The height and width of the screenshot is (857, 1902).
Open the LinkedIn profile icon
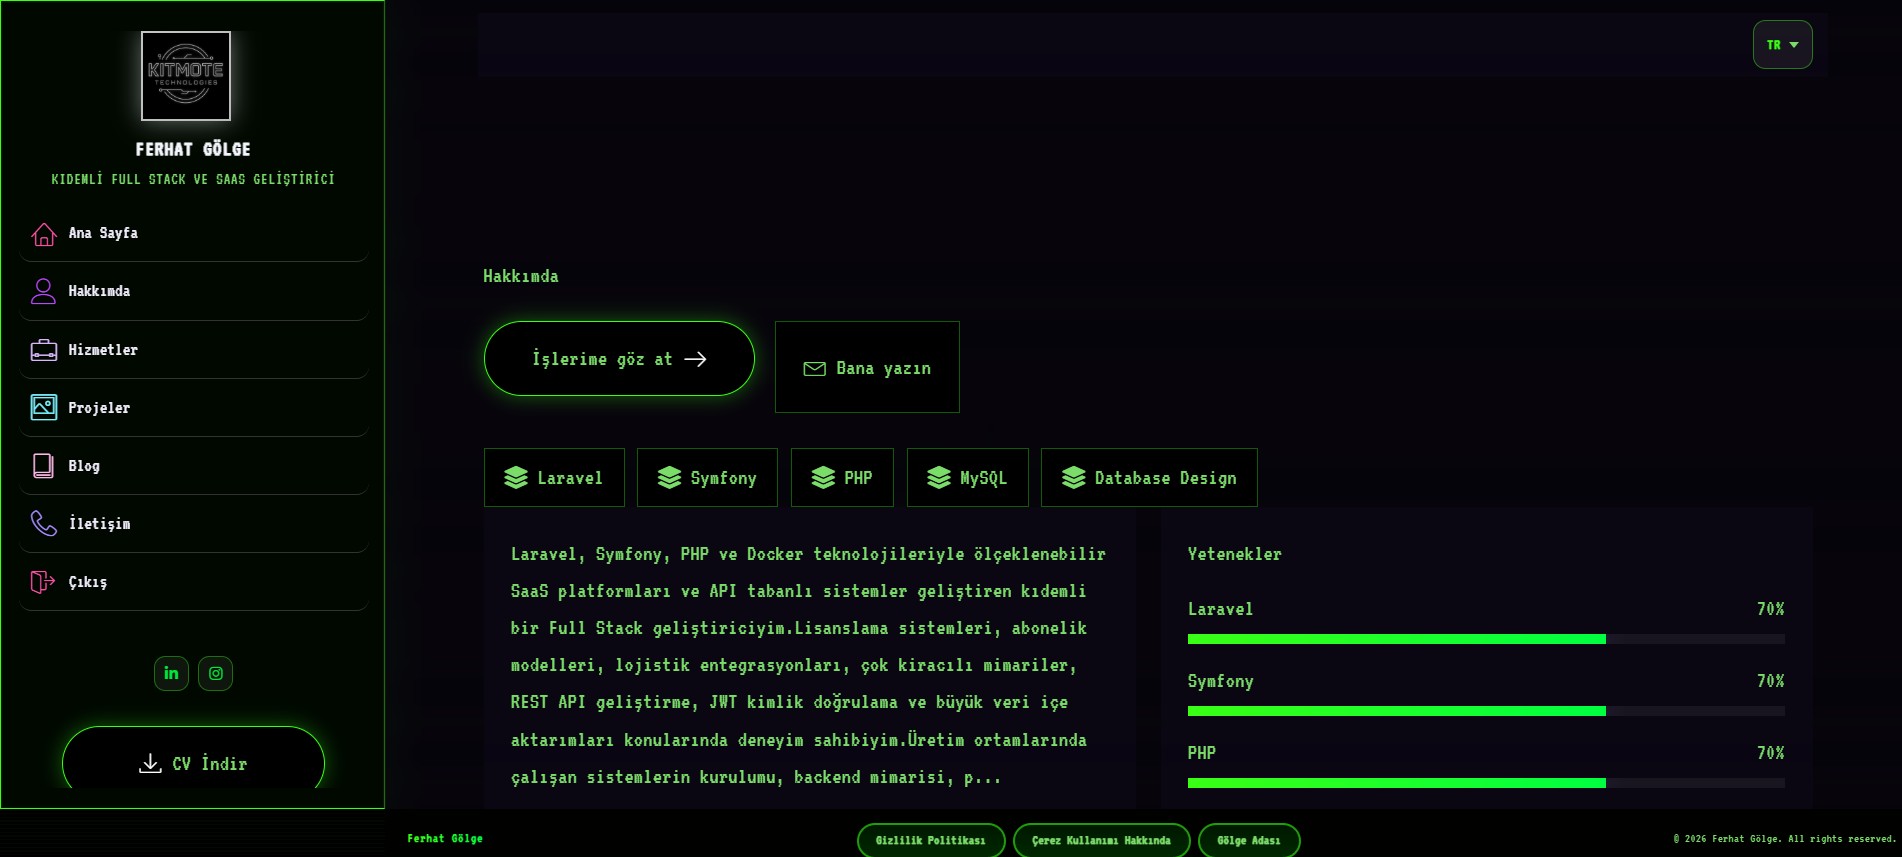pos(171,673)
